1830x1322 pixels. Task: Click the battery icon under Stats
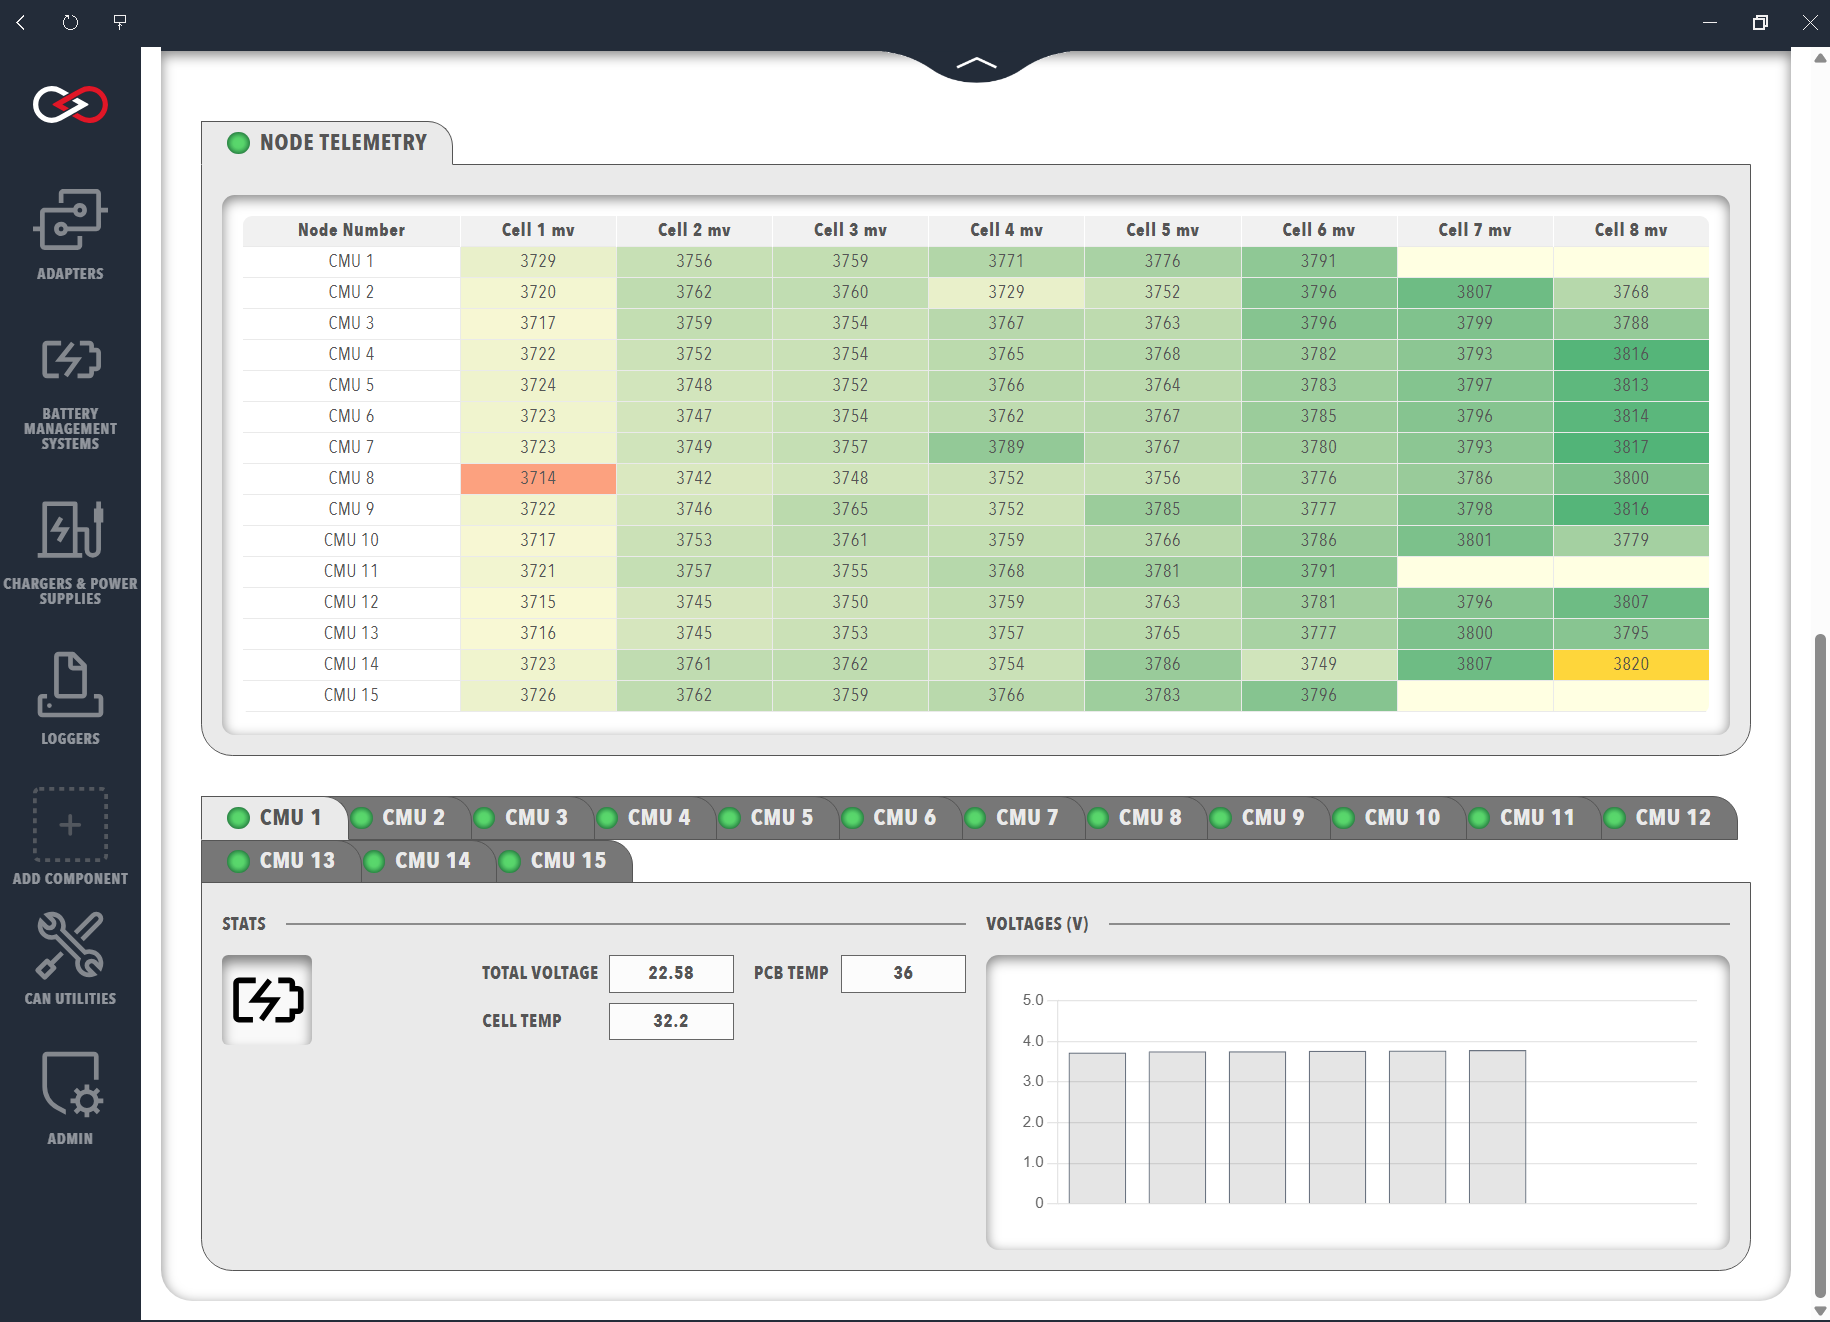pyautogui.click(x=267, y=1000)
